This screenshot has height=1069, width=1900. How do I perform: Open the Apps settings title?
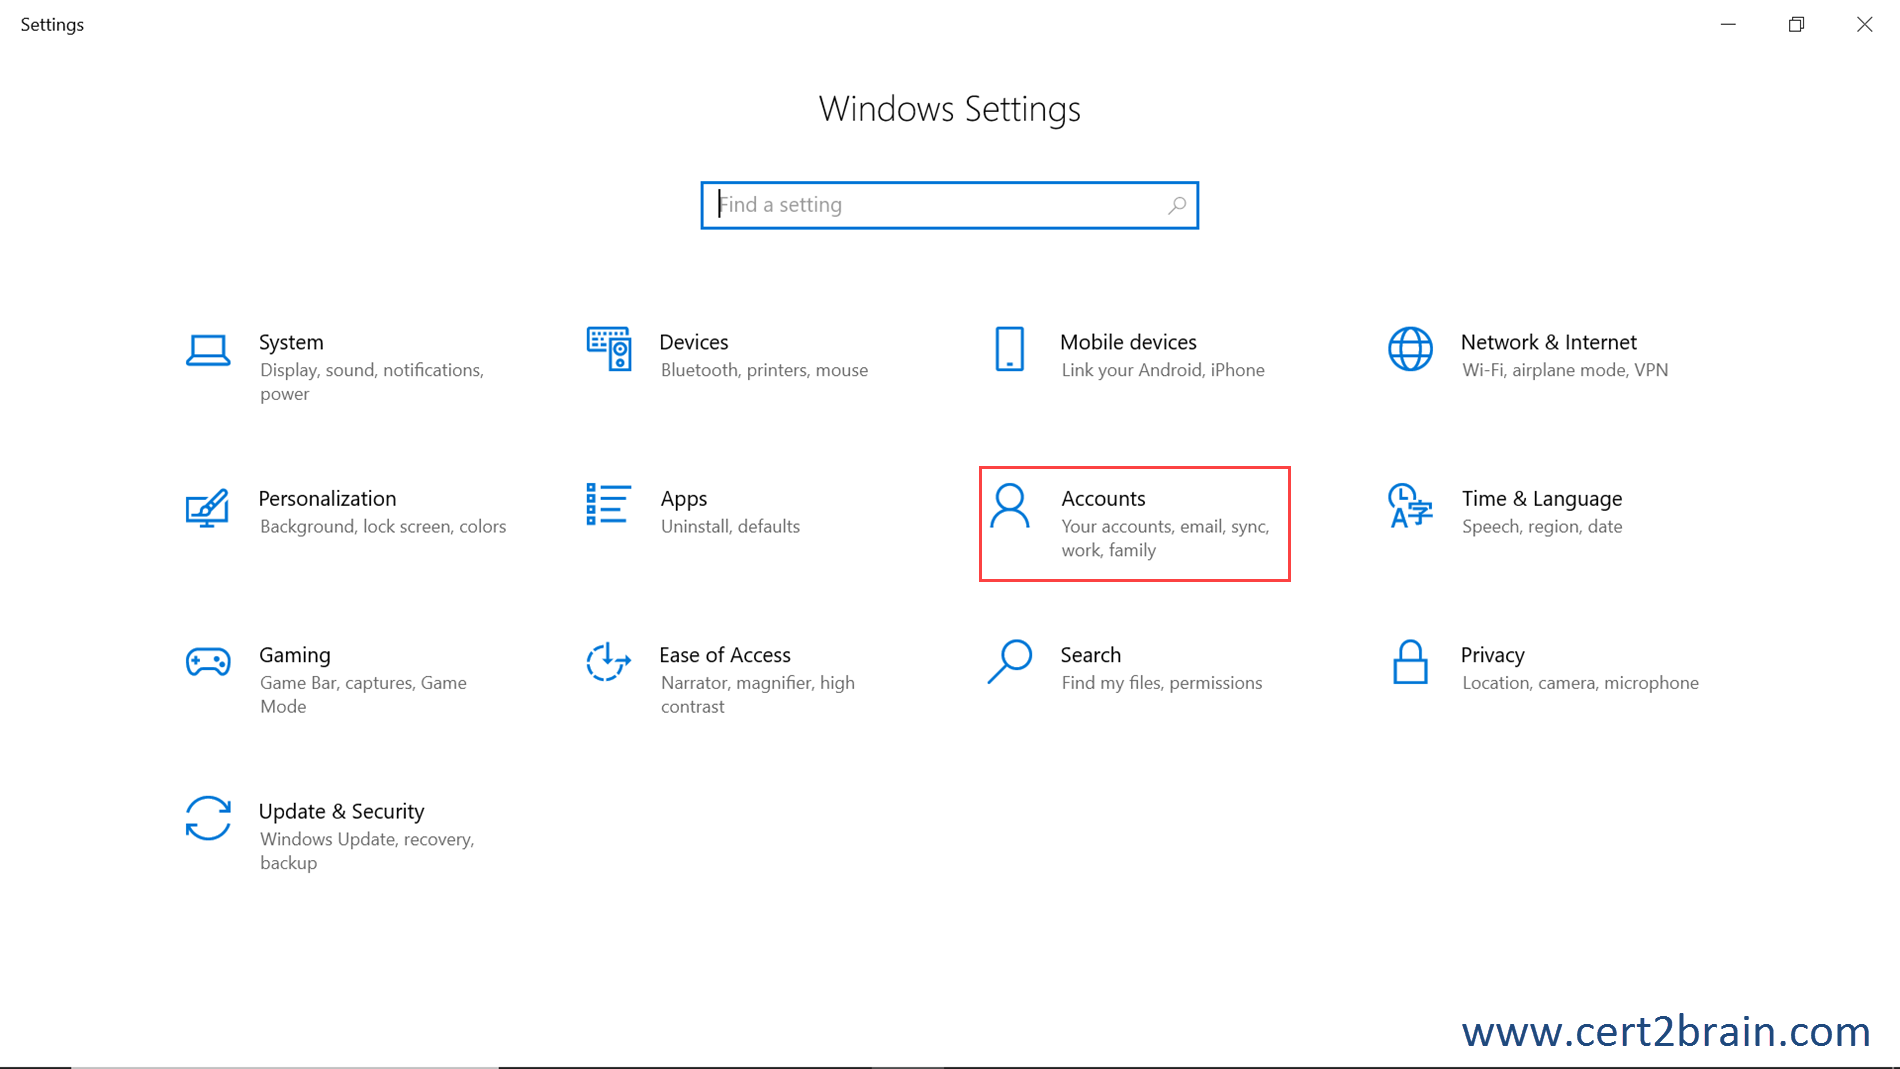point(684,498)
